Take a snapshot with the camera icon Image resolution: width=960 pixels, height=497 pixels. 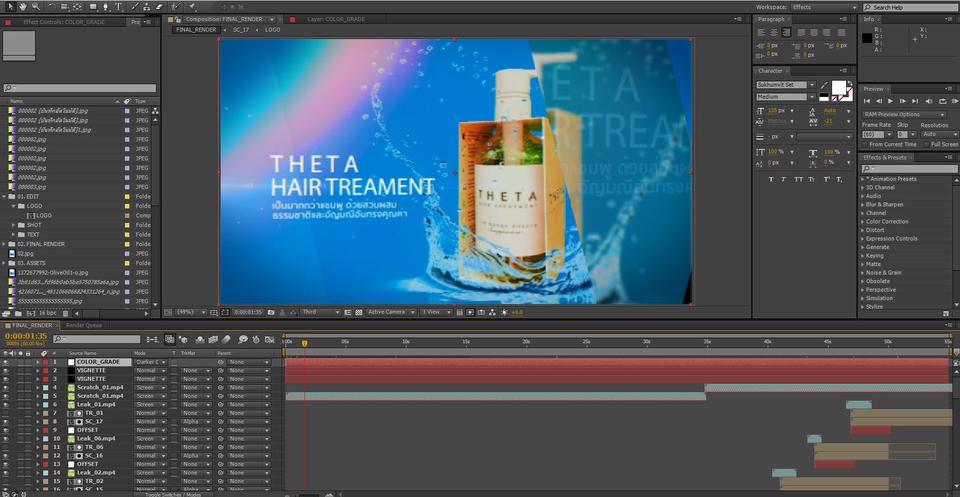pos(271,312)
